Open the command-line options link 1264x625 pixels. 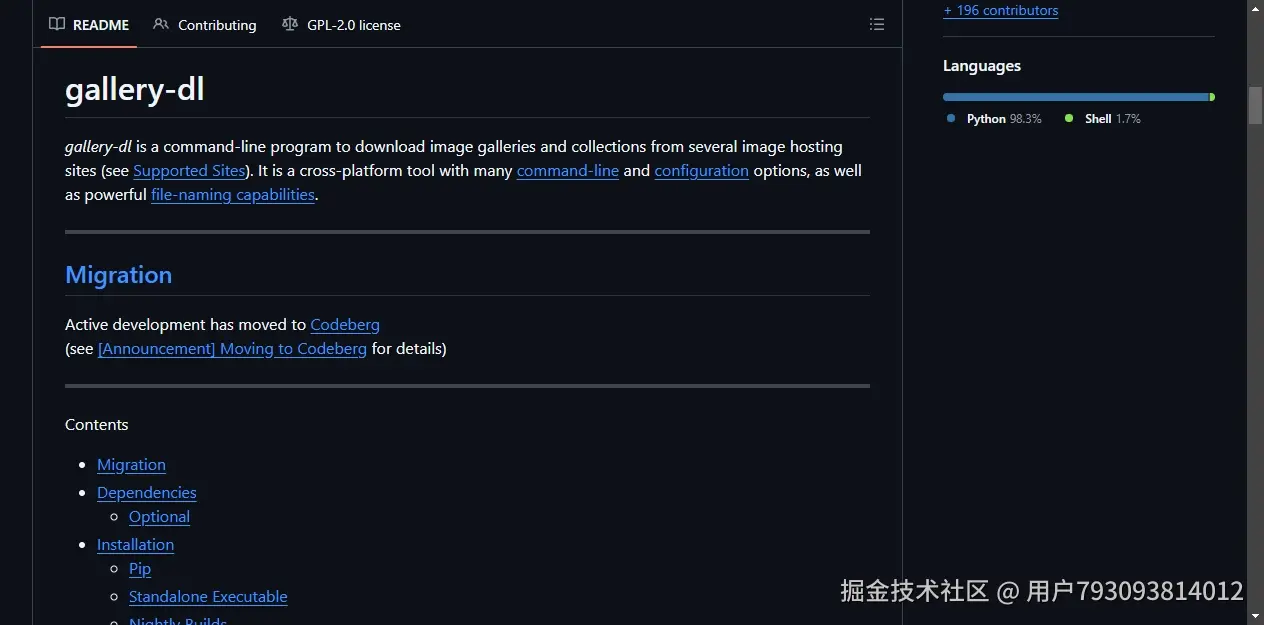568,171
